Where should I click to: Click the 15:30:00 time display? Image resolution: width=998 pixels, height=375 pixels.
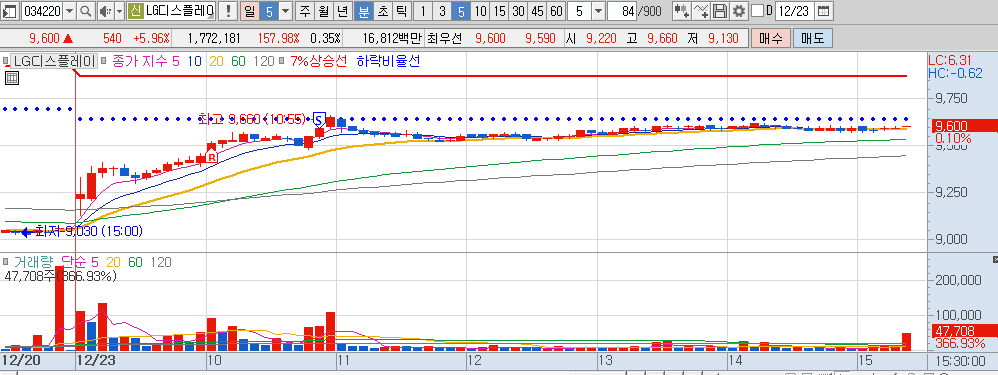tap(959, 361)
